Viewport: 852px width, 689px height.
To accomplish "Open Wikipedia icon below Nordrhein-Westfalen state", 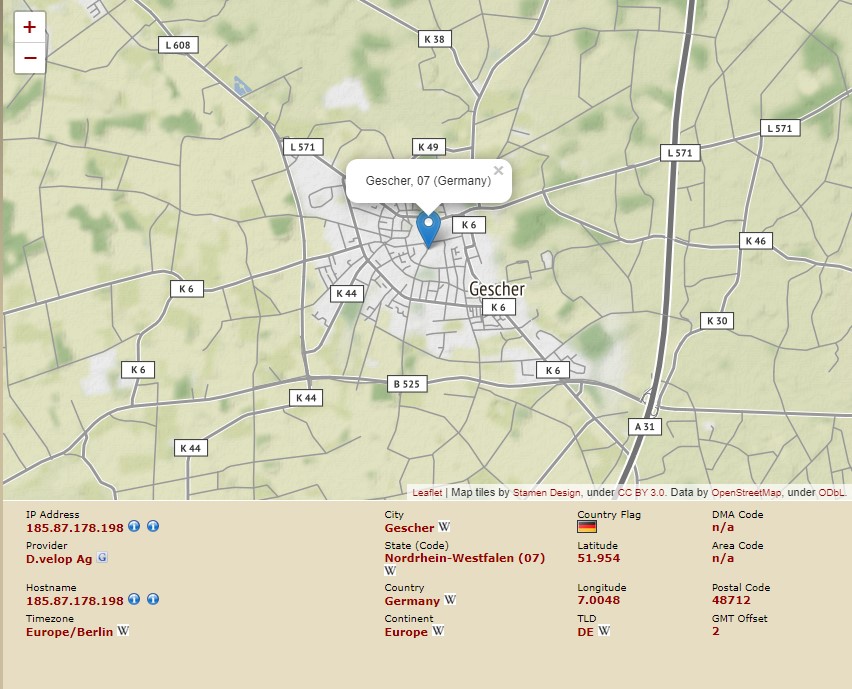I will [390, 571].
